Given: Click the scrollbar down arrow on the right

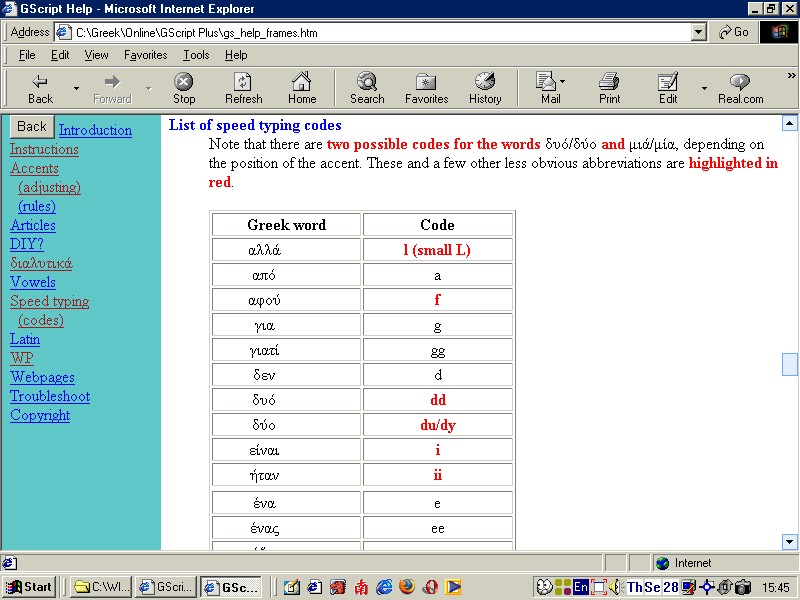Looking at the screenshot, I should pos(789,541).
